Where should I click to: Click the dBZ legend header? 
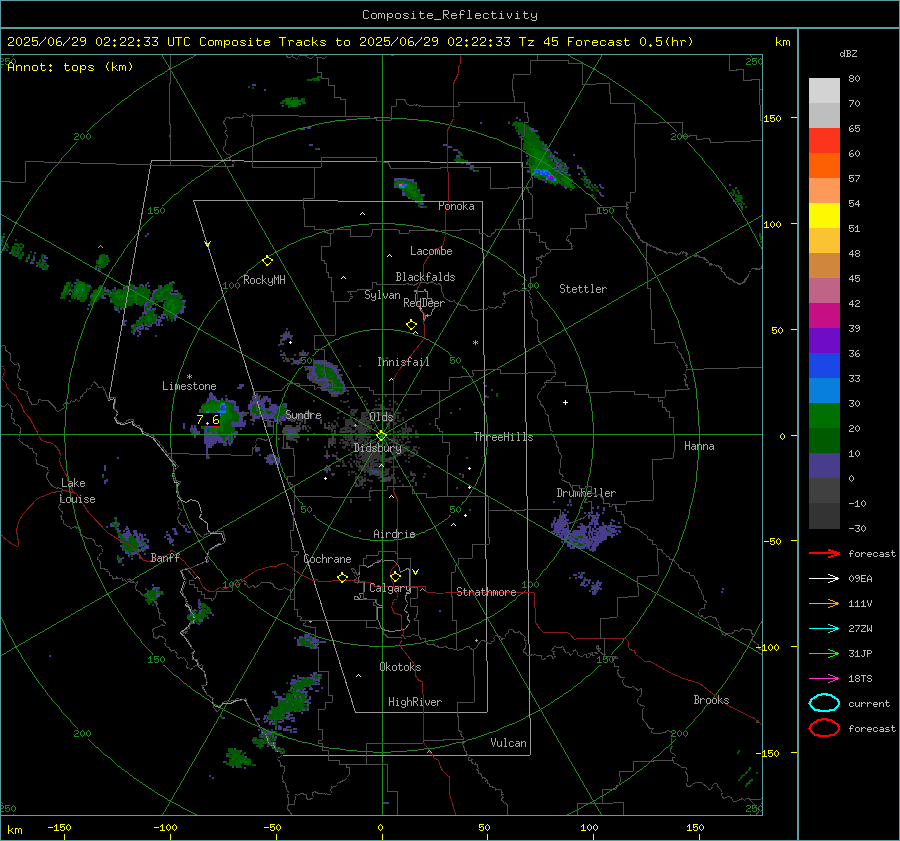coord(848,53)
